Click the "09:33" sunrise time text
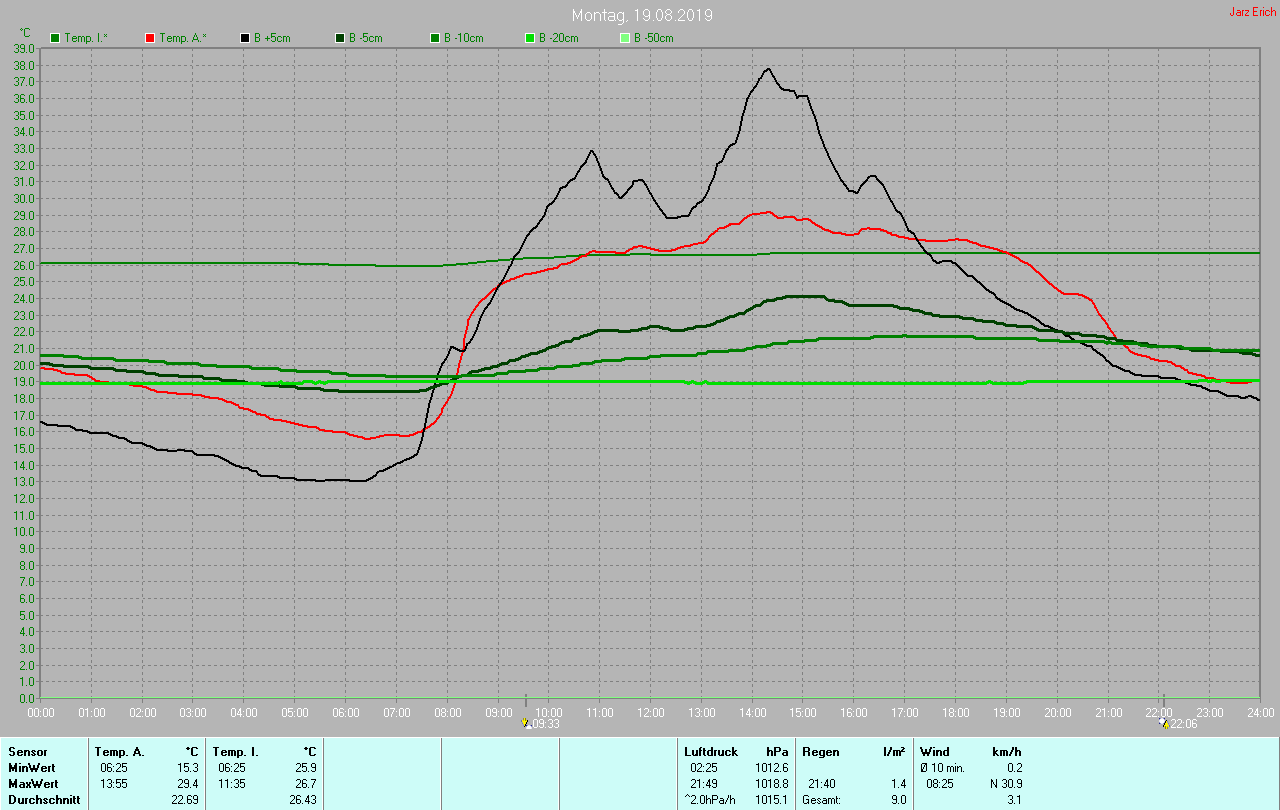Viewport: 1280px width, 810px height. 546,724
